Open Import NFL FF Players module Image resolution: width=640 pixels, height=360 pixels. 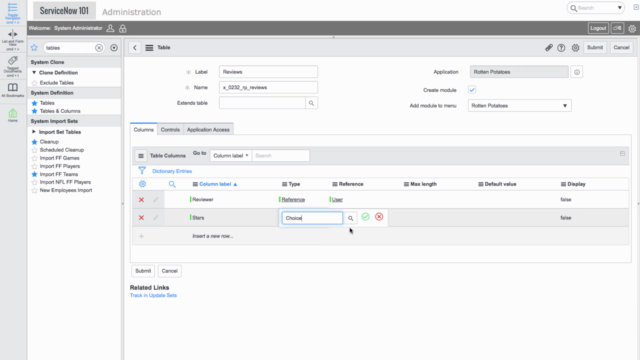click(x=65, y=182)
